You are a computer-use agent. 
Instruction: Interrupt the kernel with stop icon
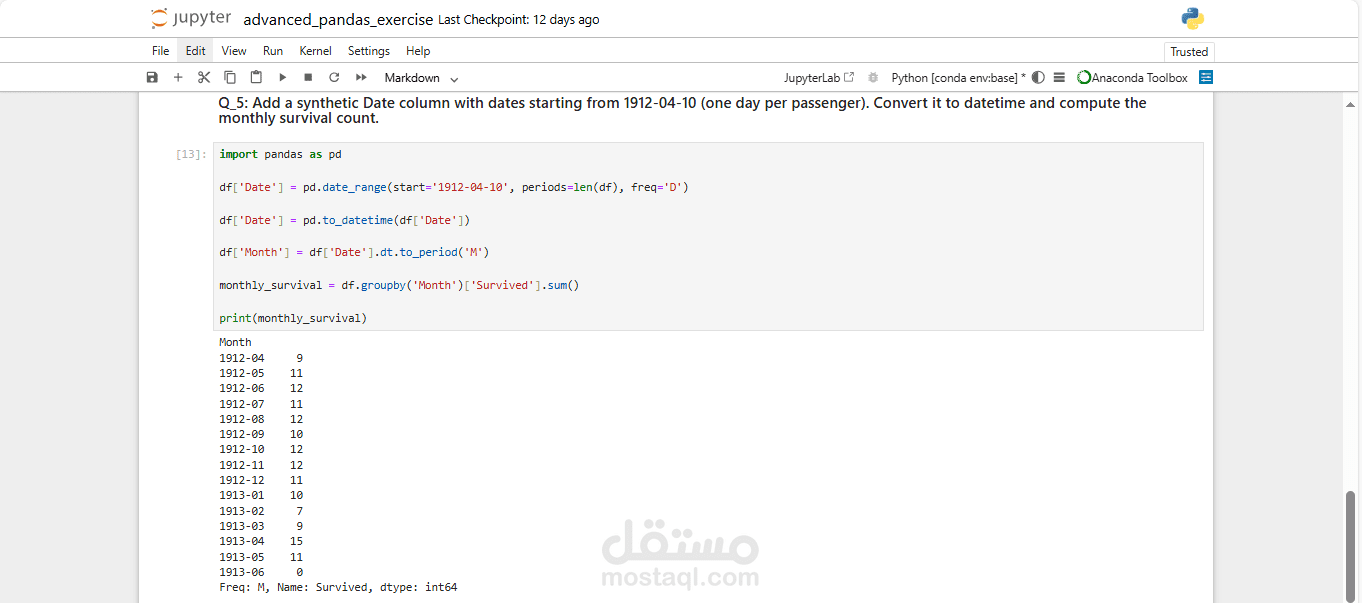(308, 78)
